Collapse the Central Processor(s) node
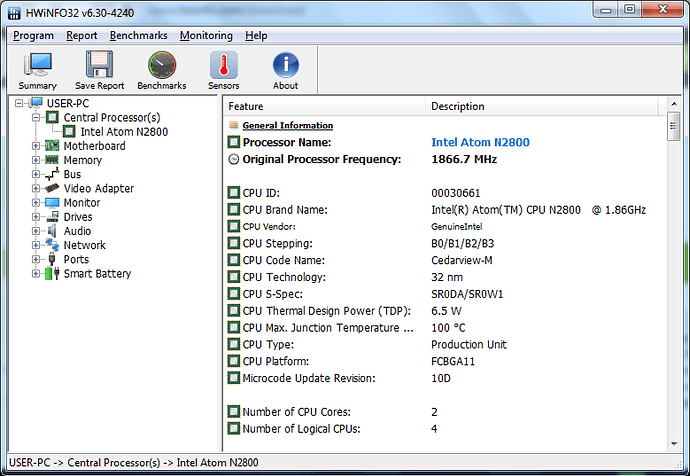 36,117
